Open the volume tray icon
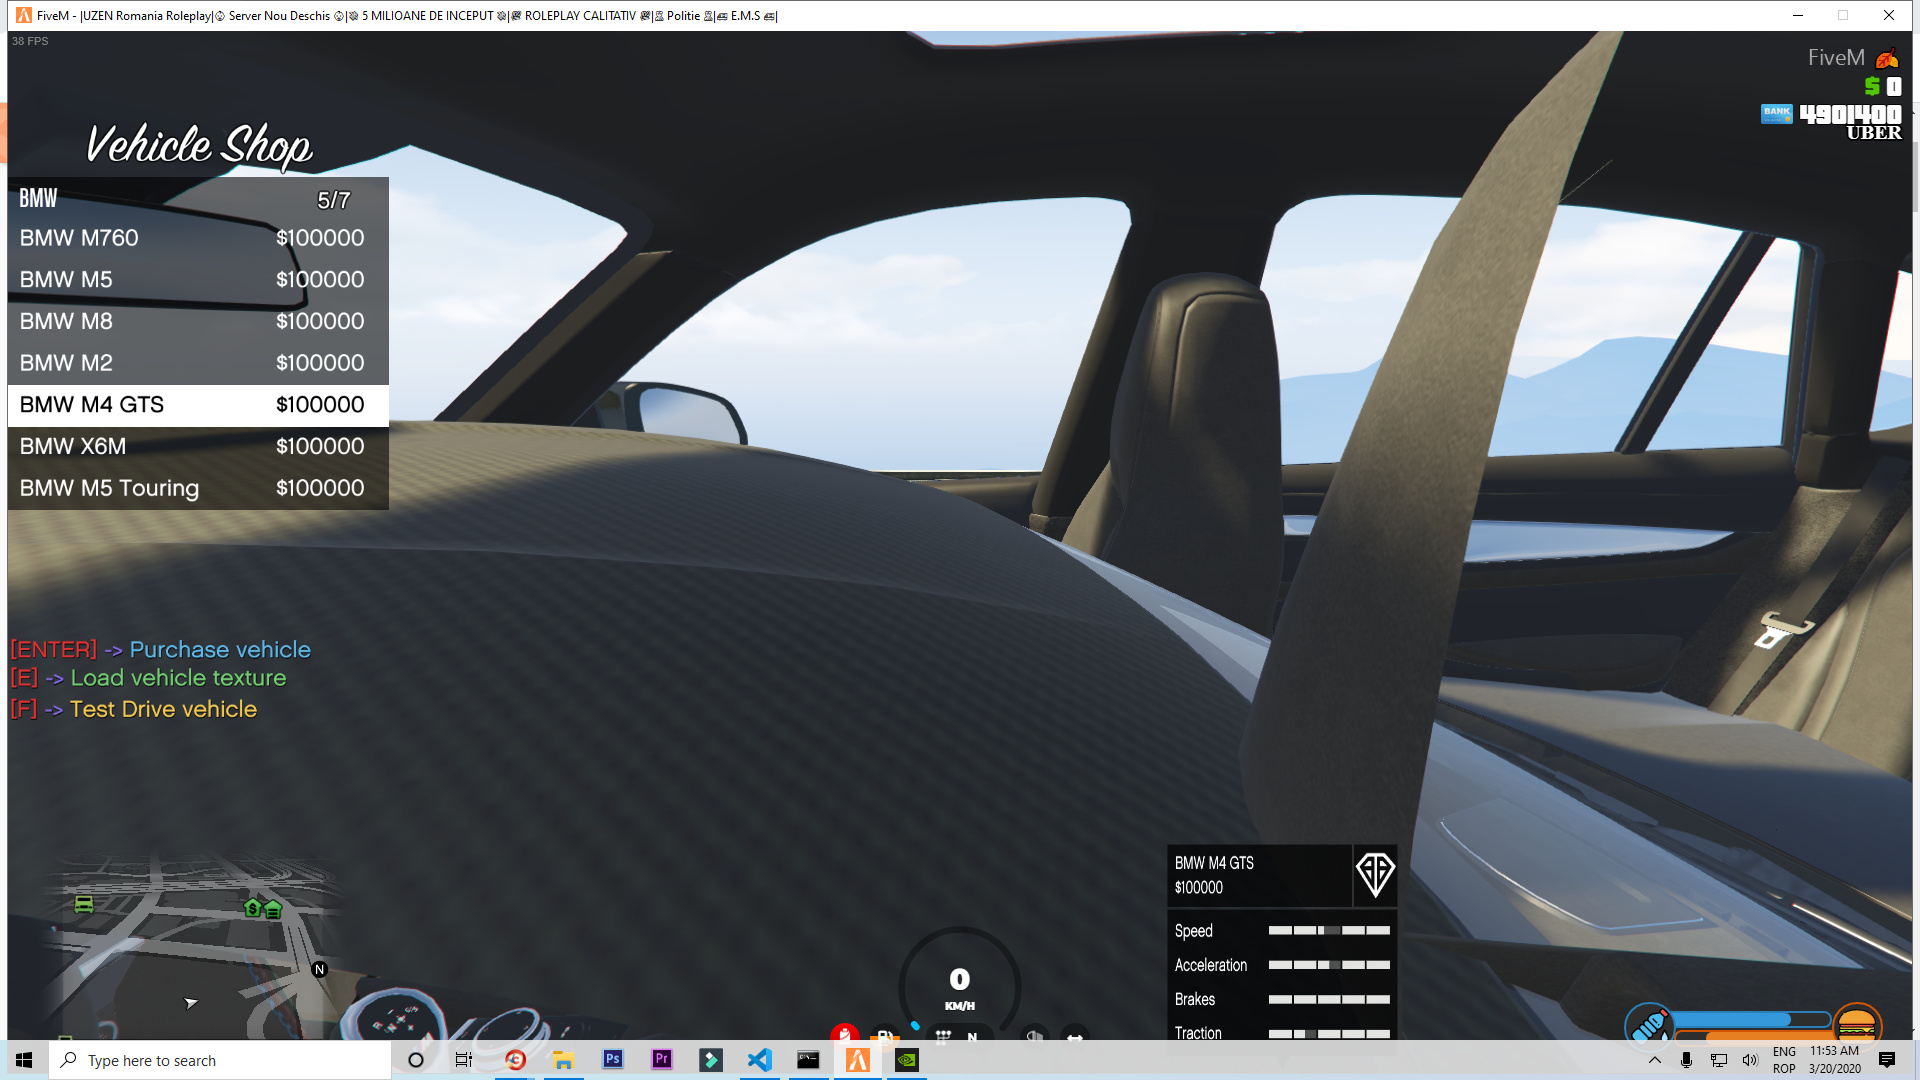 pyautogui.click(x=1750, y=1060)
